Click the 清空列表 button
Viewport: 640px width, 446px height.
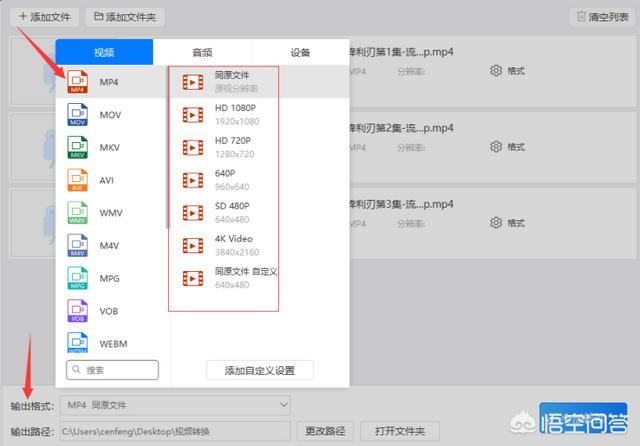click(x=602, y=17)
